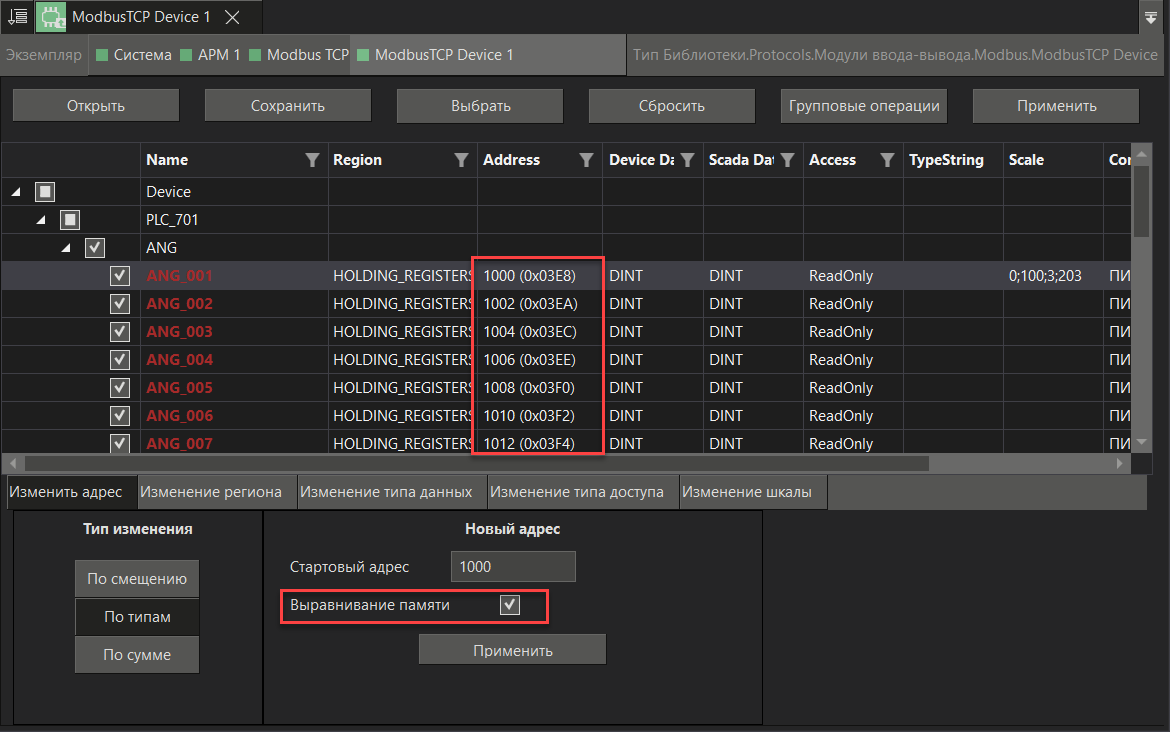
Task: Toggle the ANG group checkbox
Action: pos(95,248)
